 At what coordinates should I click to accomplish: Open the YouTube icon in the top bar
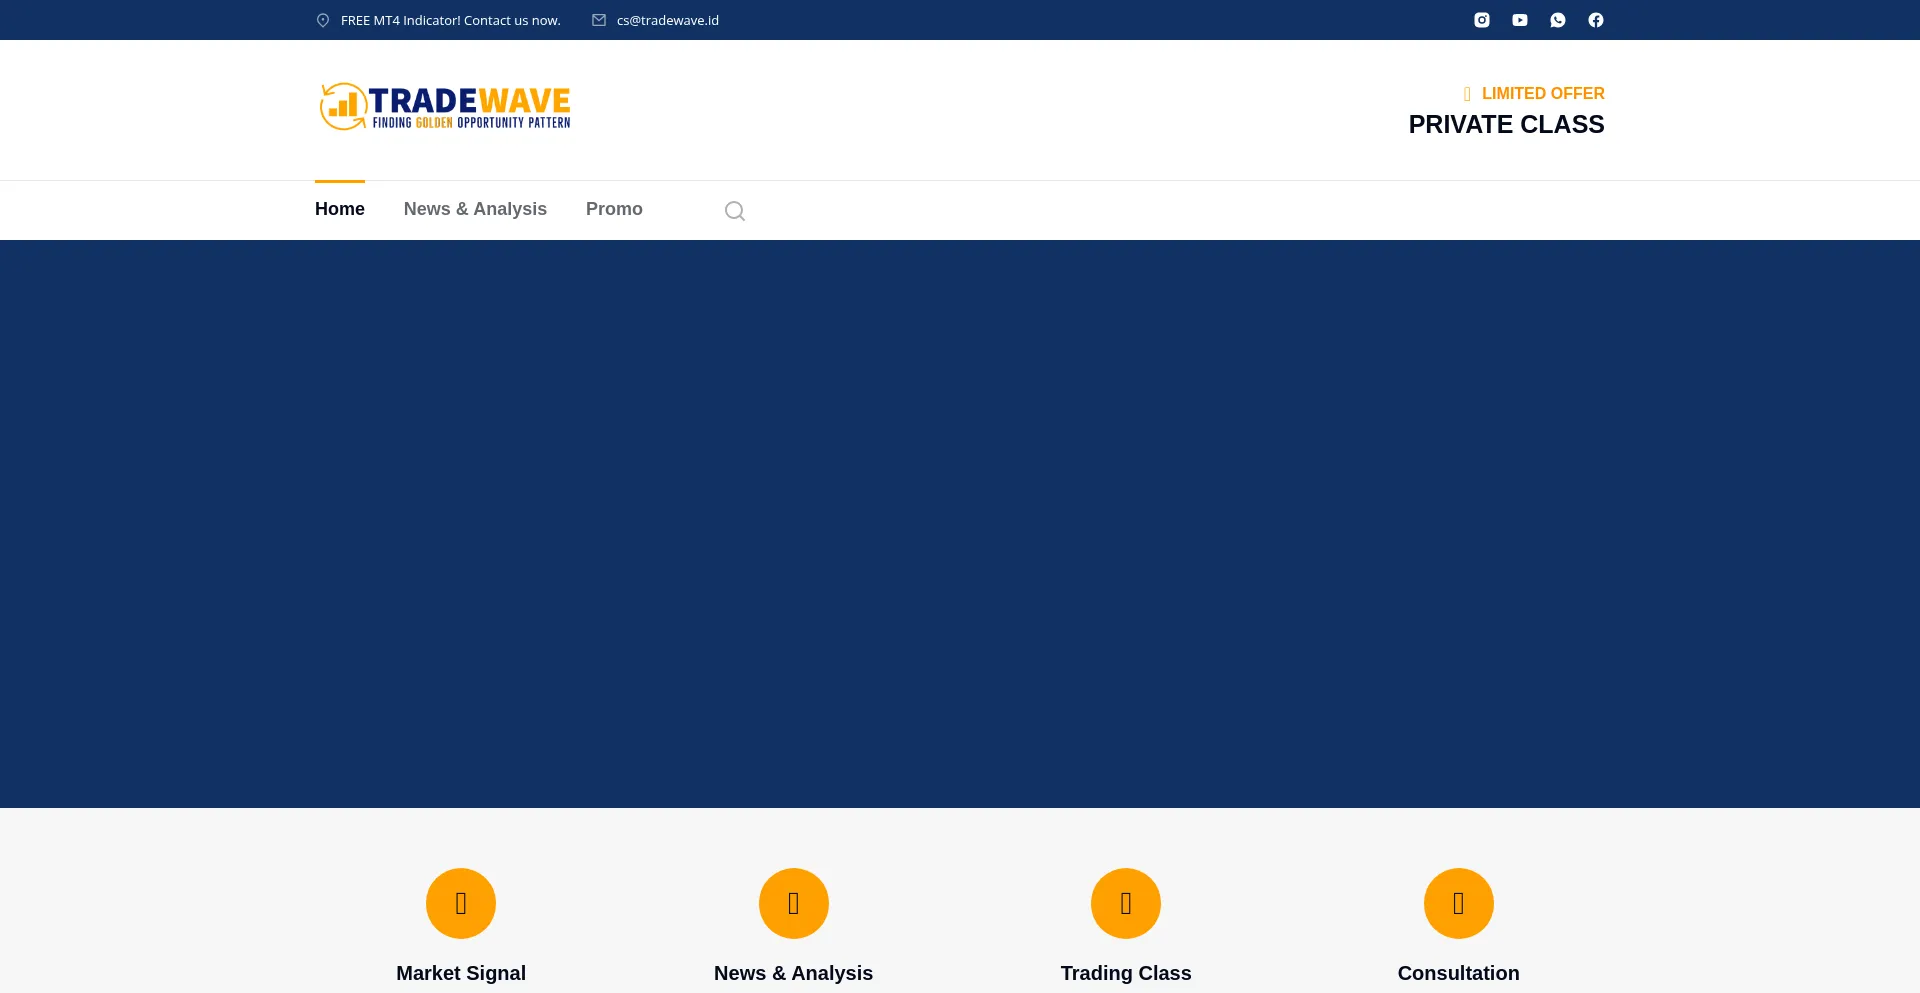point(1519,19)
